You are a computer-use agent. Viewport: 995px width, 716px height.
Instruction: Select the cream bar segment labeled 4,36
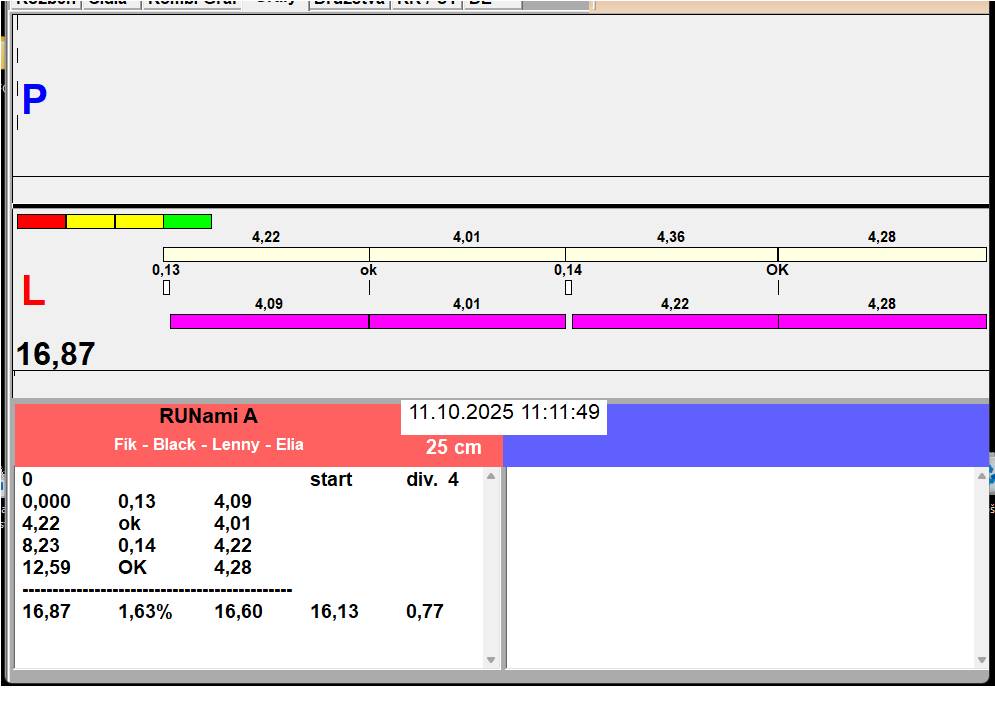(x=671, y=254)
